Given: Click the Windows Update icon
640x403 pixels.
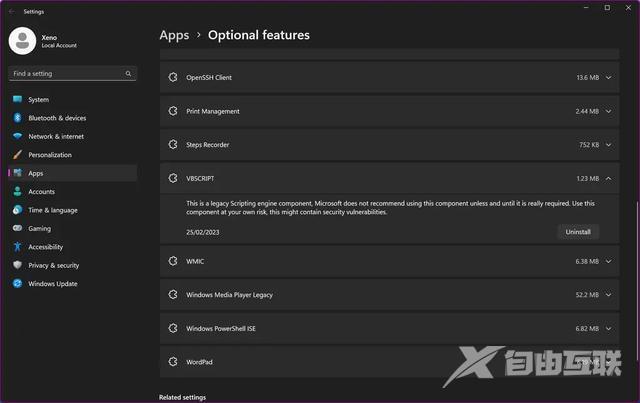Looking at the screenshot, I should [x=17, y=284].
